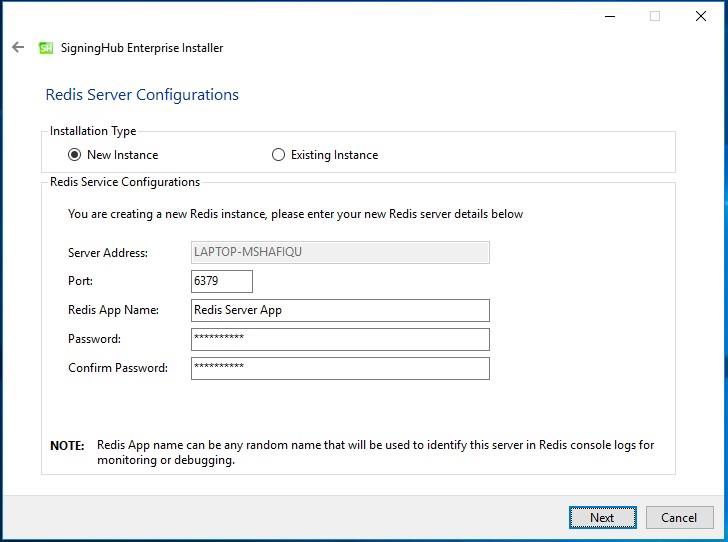Minimize the installer window
Viewport: 728px width, 542px height.
click(x=610, y=16)
